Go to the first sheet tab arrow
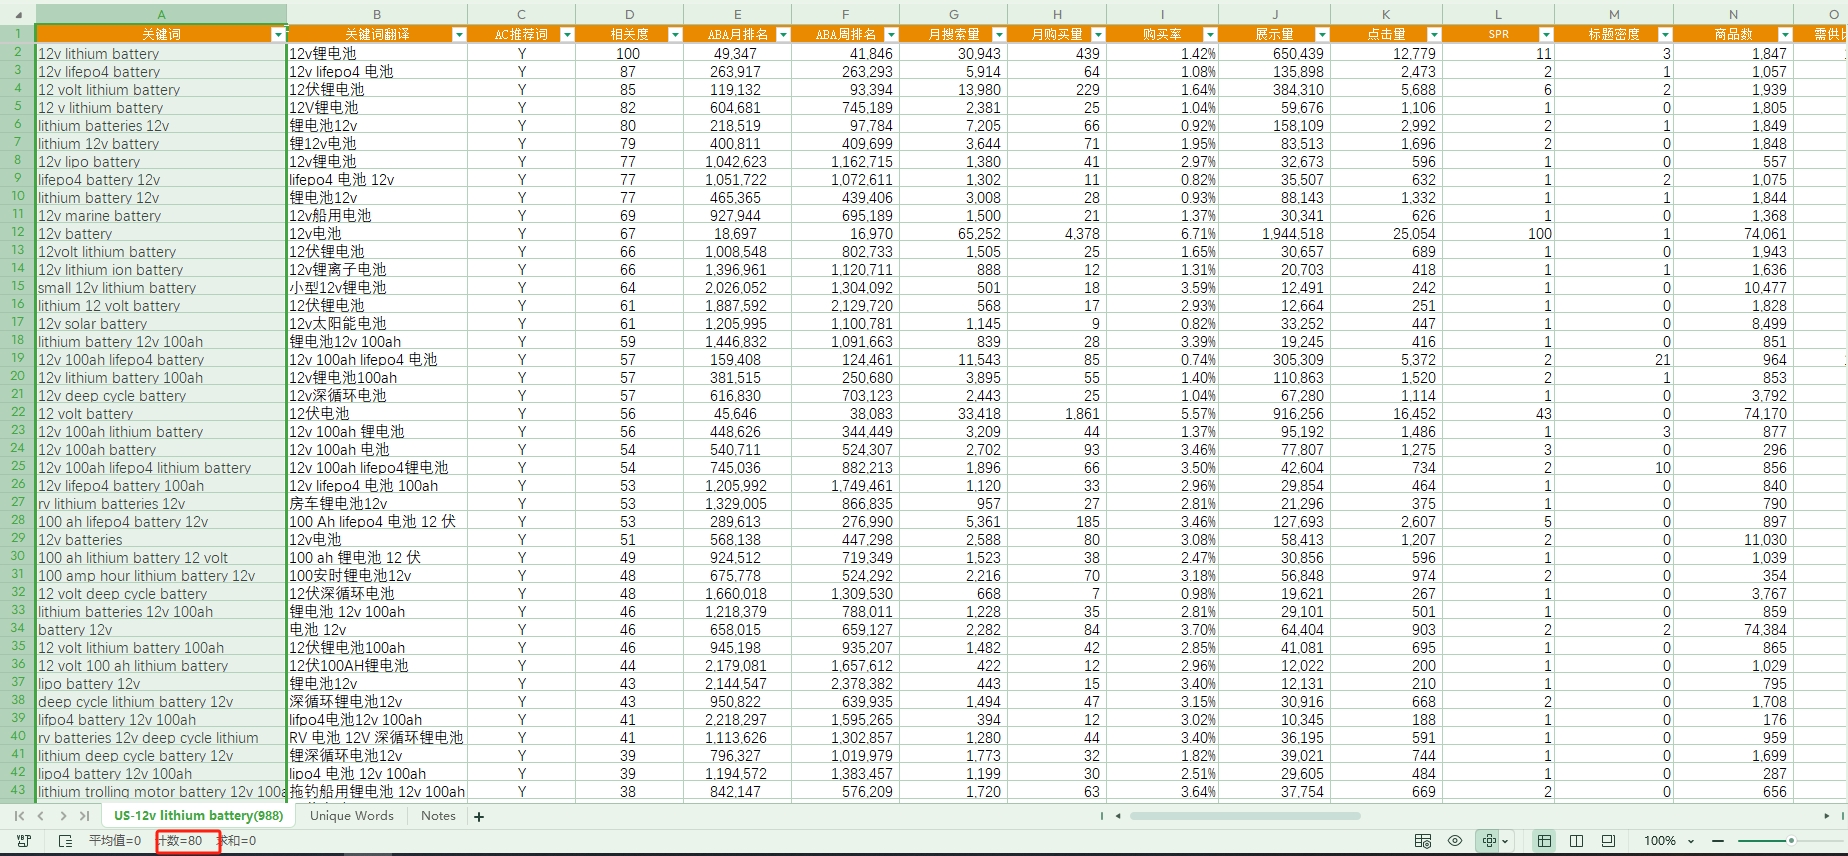 19,816
